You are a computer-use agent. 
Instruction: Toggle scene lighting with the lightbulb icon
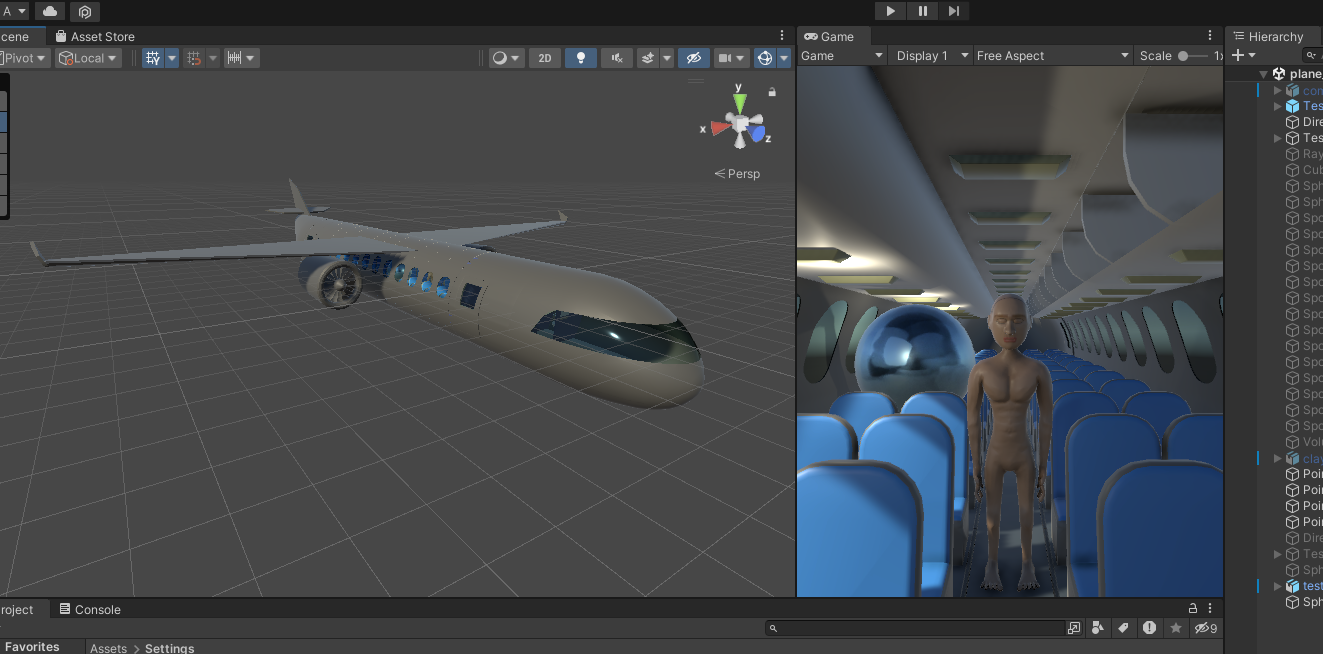point(580,58)
